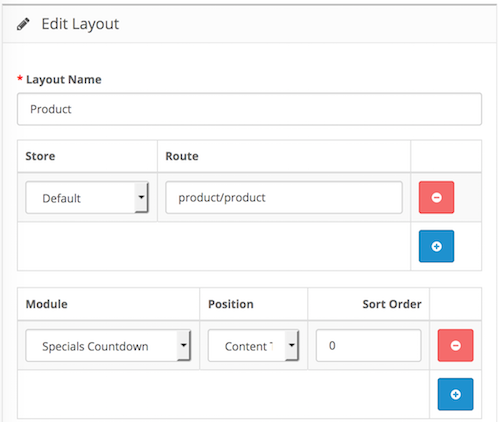The height and width of the screenshot is (422, 500).
Task: Click the Module column header
Action: (47, 304)
